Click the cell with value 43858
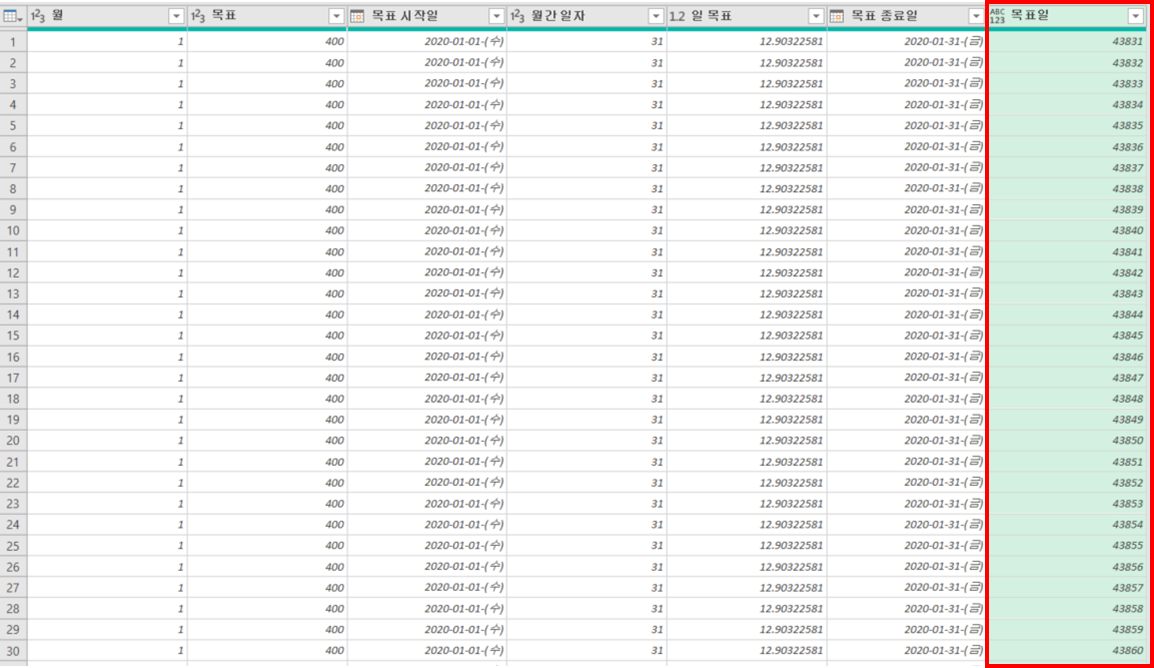Screen dimensions: 1154x668 (x=1066, y=609)
